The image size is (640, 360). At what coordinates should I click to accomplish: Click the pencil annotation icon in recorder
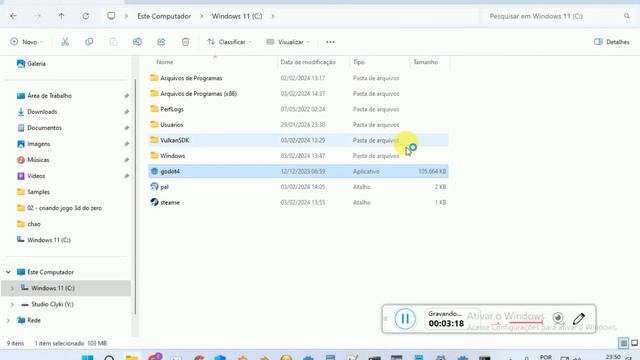point(579,318)
